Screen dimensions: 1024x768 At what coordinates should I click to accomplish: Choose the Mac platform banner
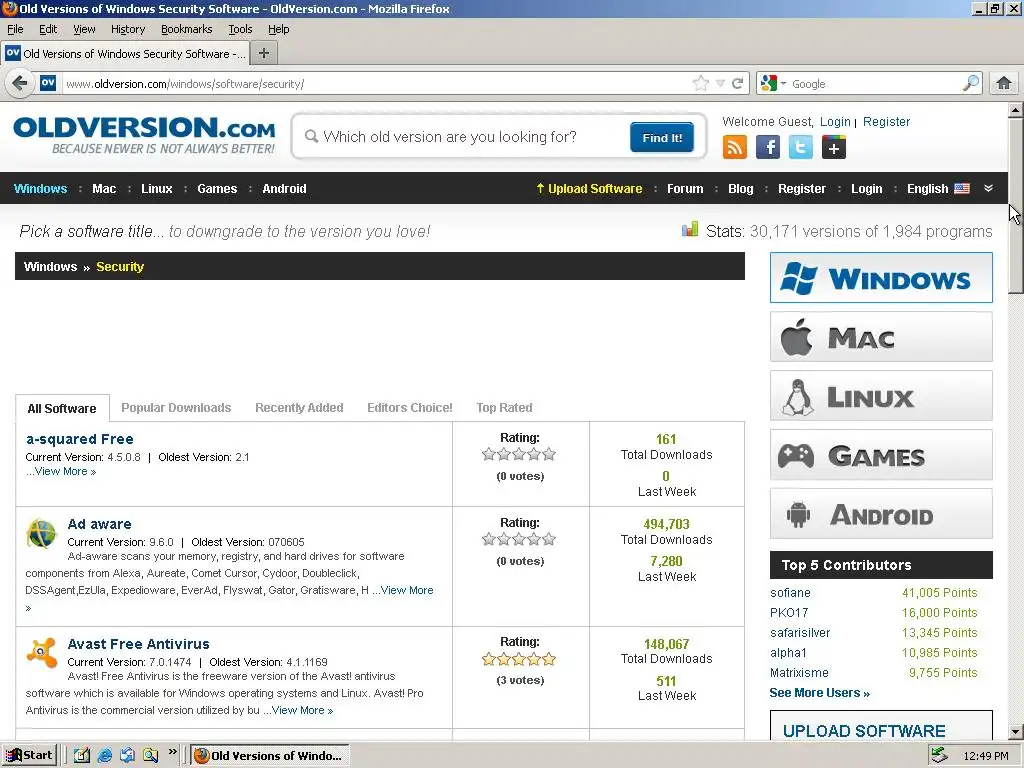tap(881, 337)
